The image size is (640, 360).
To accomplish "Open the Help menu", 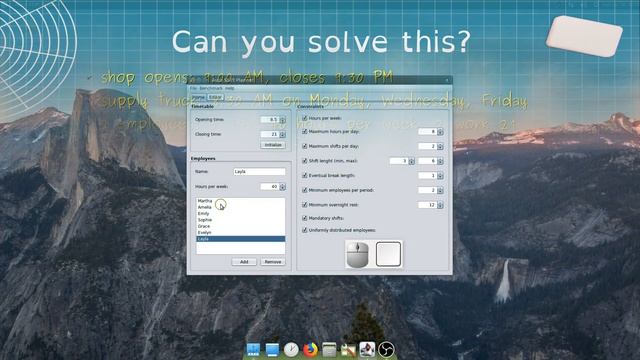I will 230,88.
